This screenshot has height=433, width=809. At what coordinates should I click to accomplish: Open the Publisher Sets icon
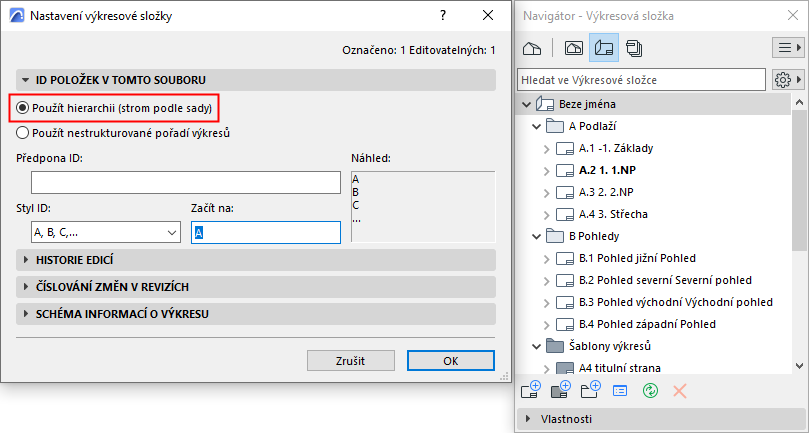[633, 47]
